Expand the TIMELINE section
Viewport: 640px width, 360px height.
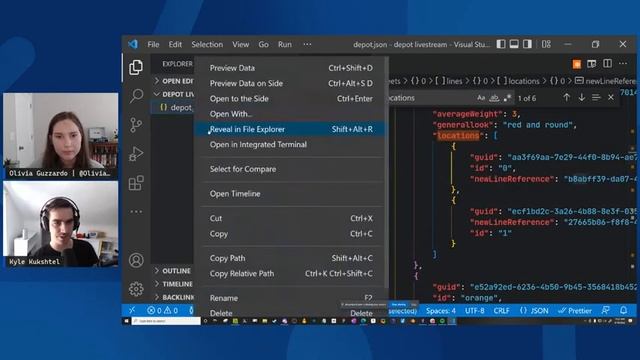point(173,284)
